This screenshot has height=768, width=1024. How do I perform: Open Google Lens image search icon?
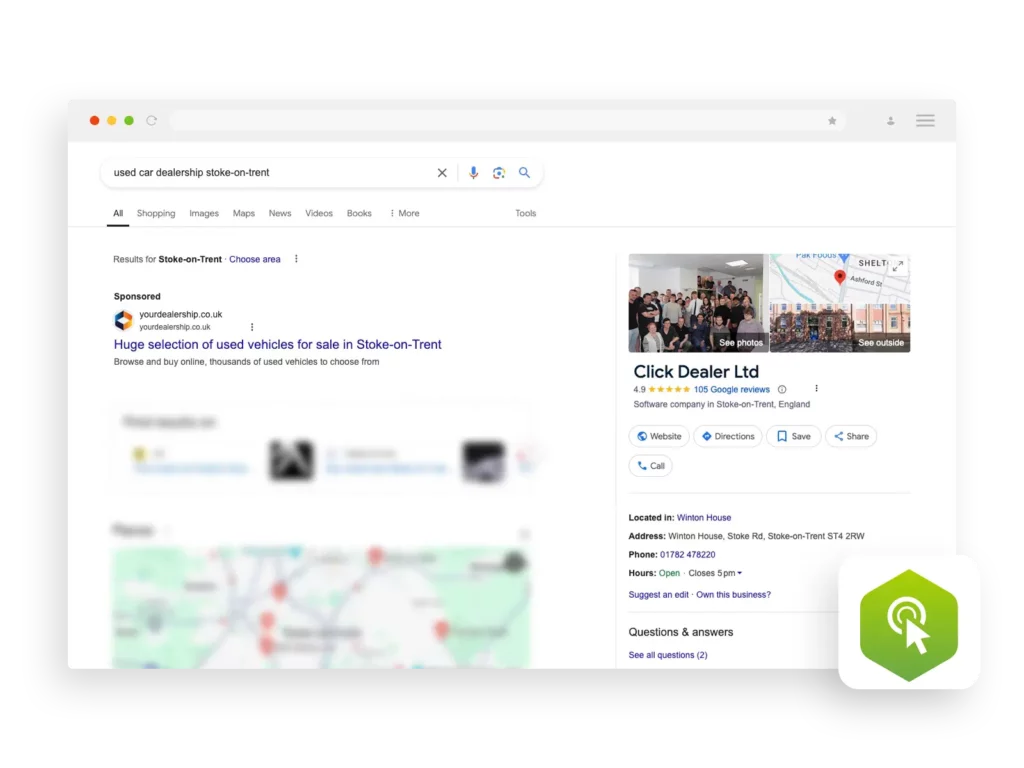point(499,173)
